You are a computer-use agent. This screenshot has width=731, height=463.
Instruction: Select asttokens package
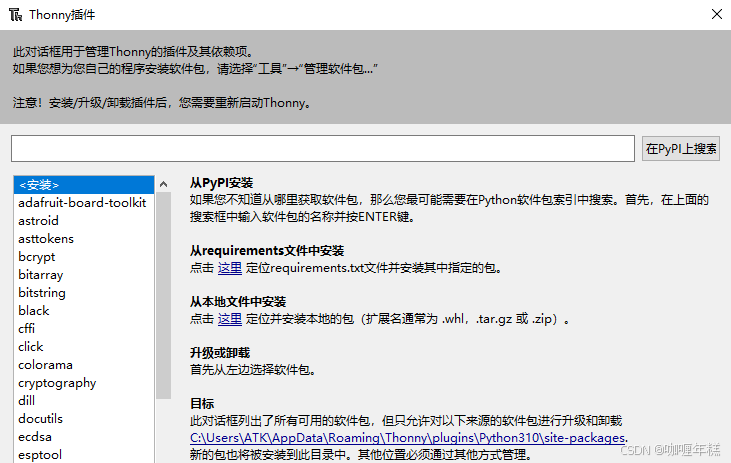coord(84,239)
